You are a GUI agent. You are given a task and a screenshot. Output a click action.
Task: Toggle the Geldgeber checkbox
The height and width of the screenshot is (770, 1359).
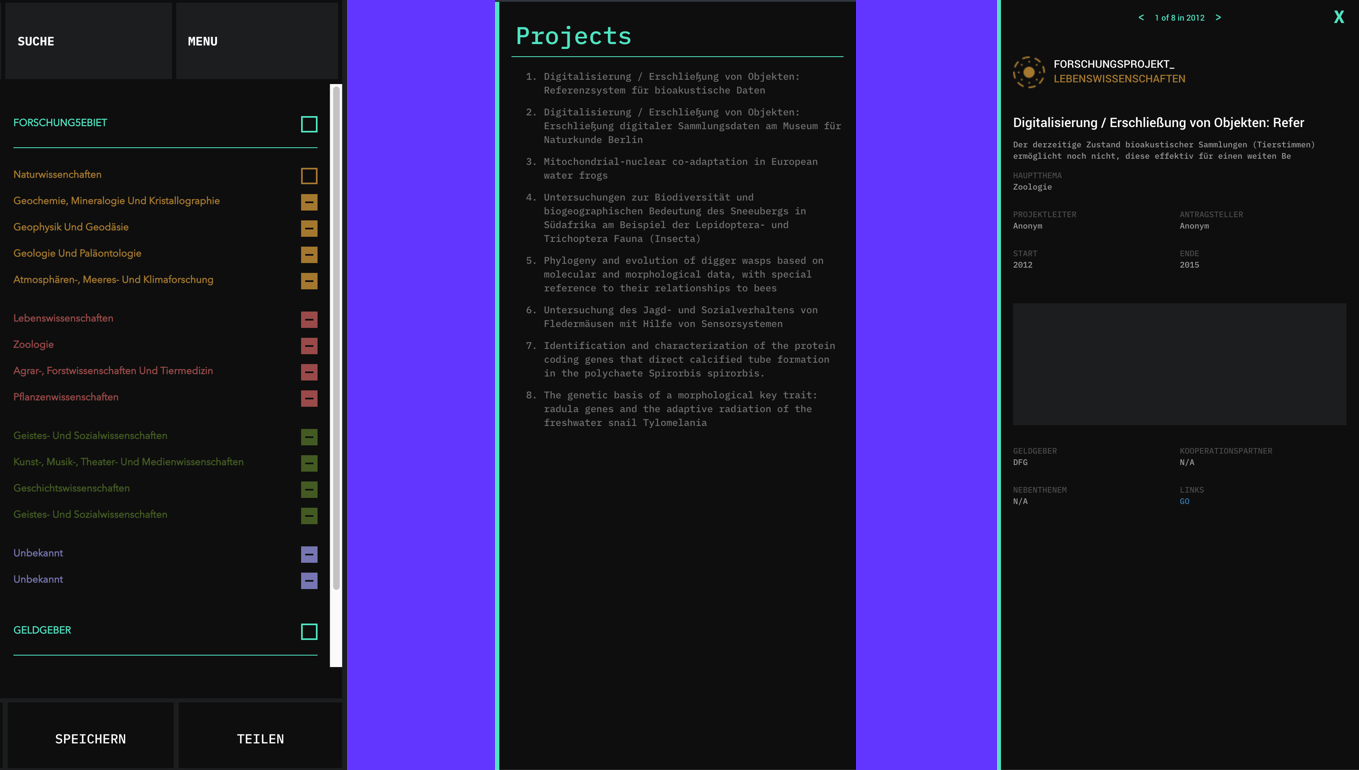click(309, 631)
